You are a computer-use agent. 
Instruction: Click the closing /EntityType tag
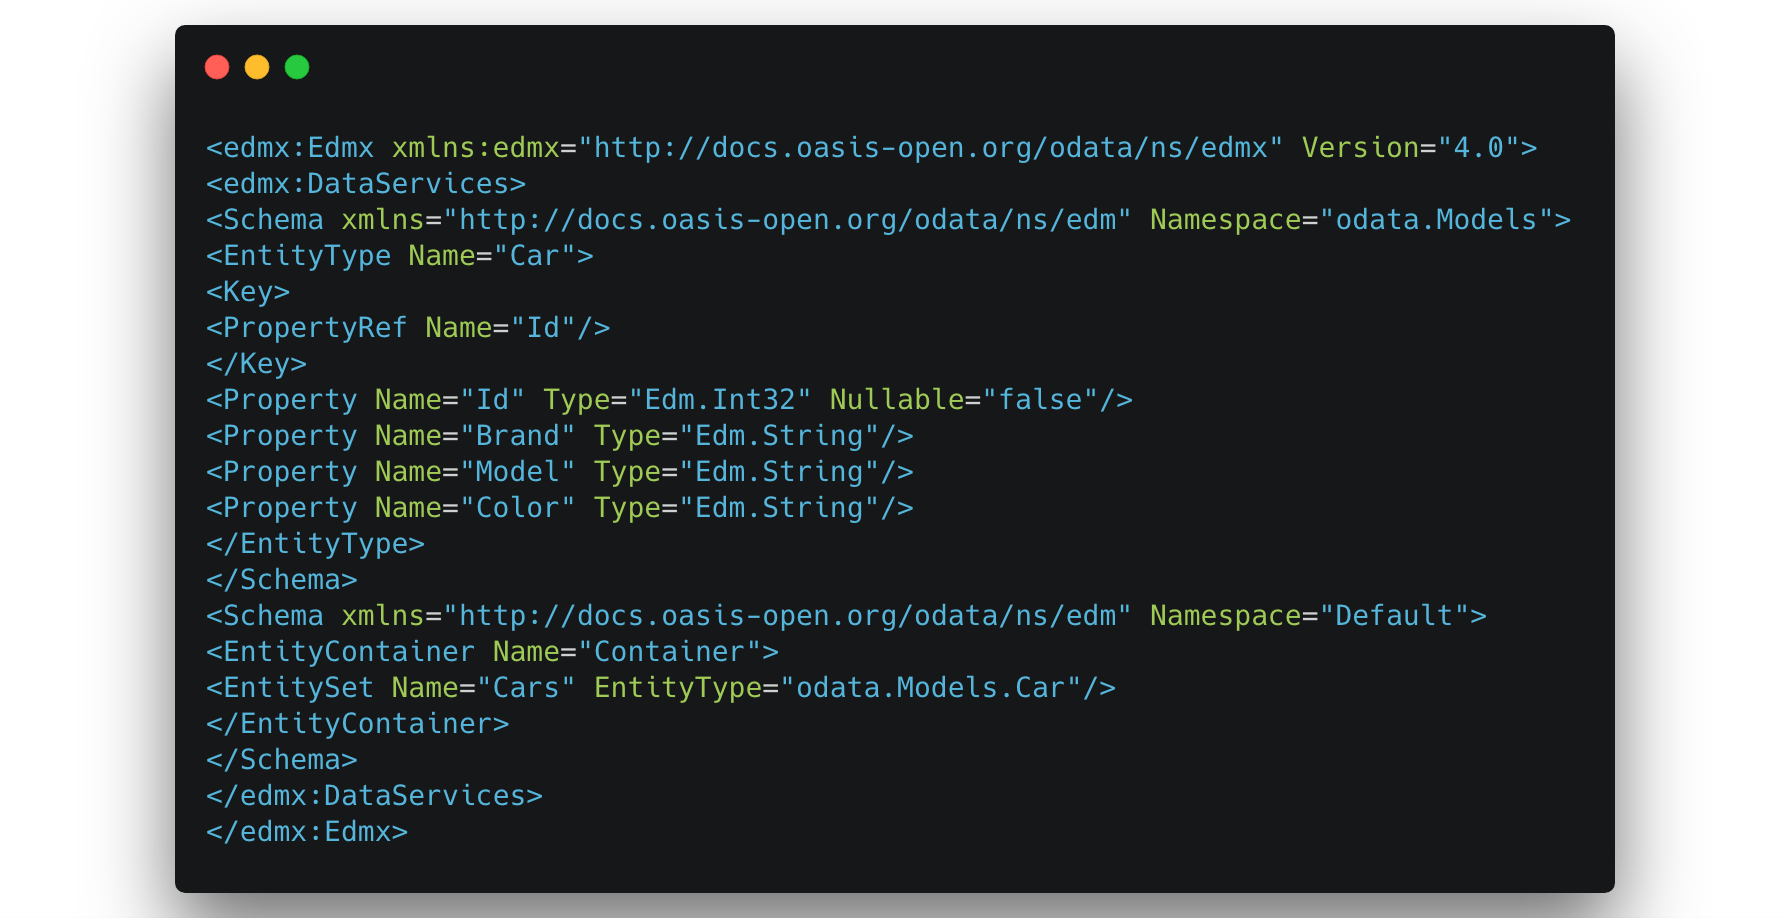tap(315, 544)
